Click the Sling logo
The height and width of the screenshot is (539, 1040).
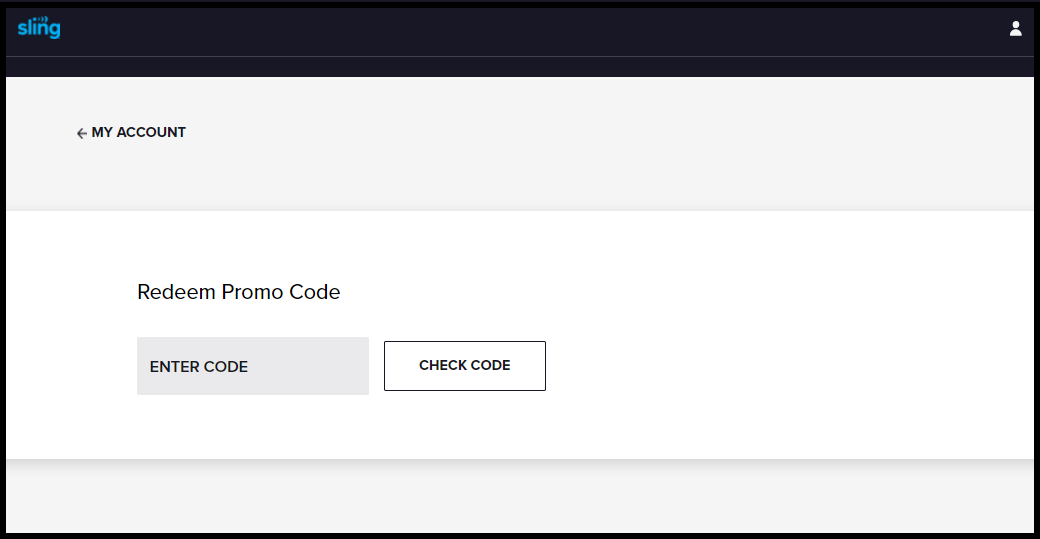pos(38,28)
